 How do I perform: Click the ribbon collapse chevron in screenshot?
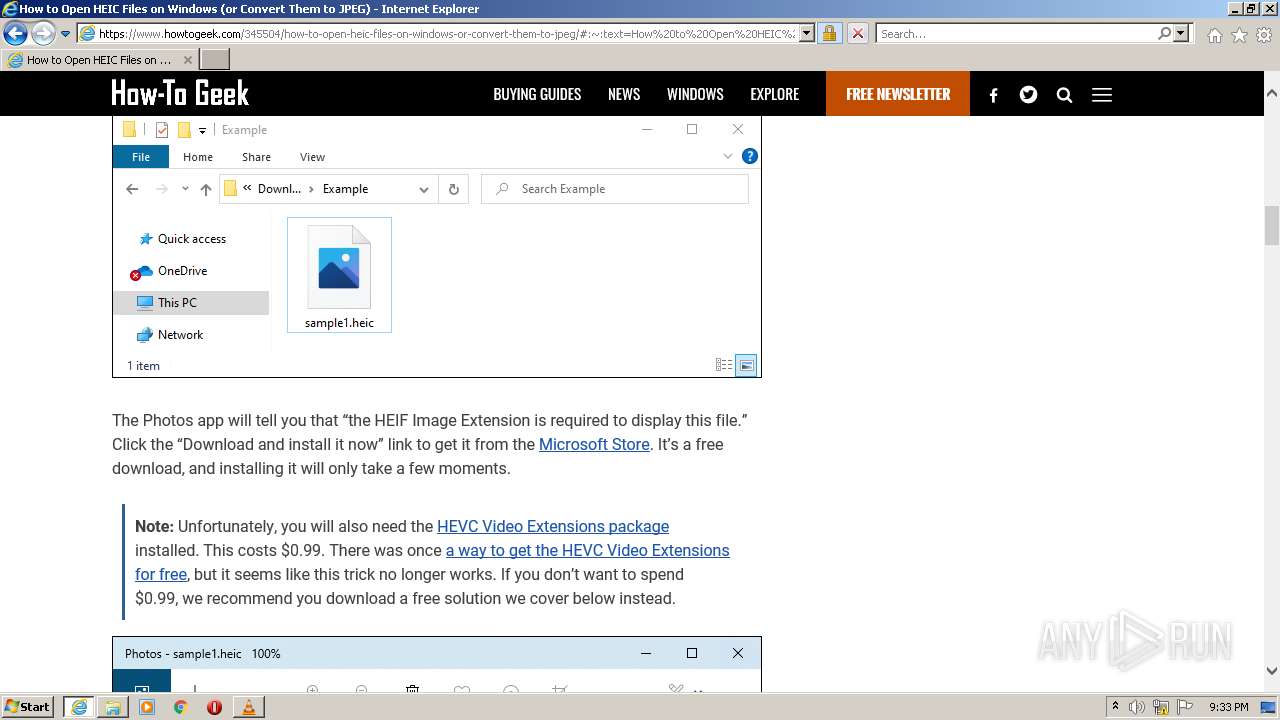728,156
